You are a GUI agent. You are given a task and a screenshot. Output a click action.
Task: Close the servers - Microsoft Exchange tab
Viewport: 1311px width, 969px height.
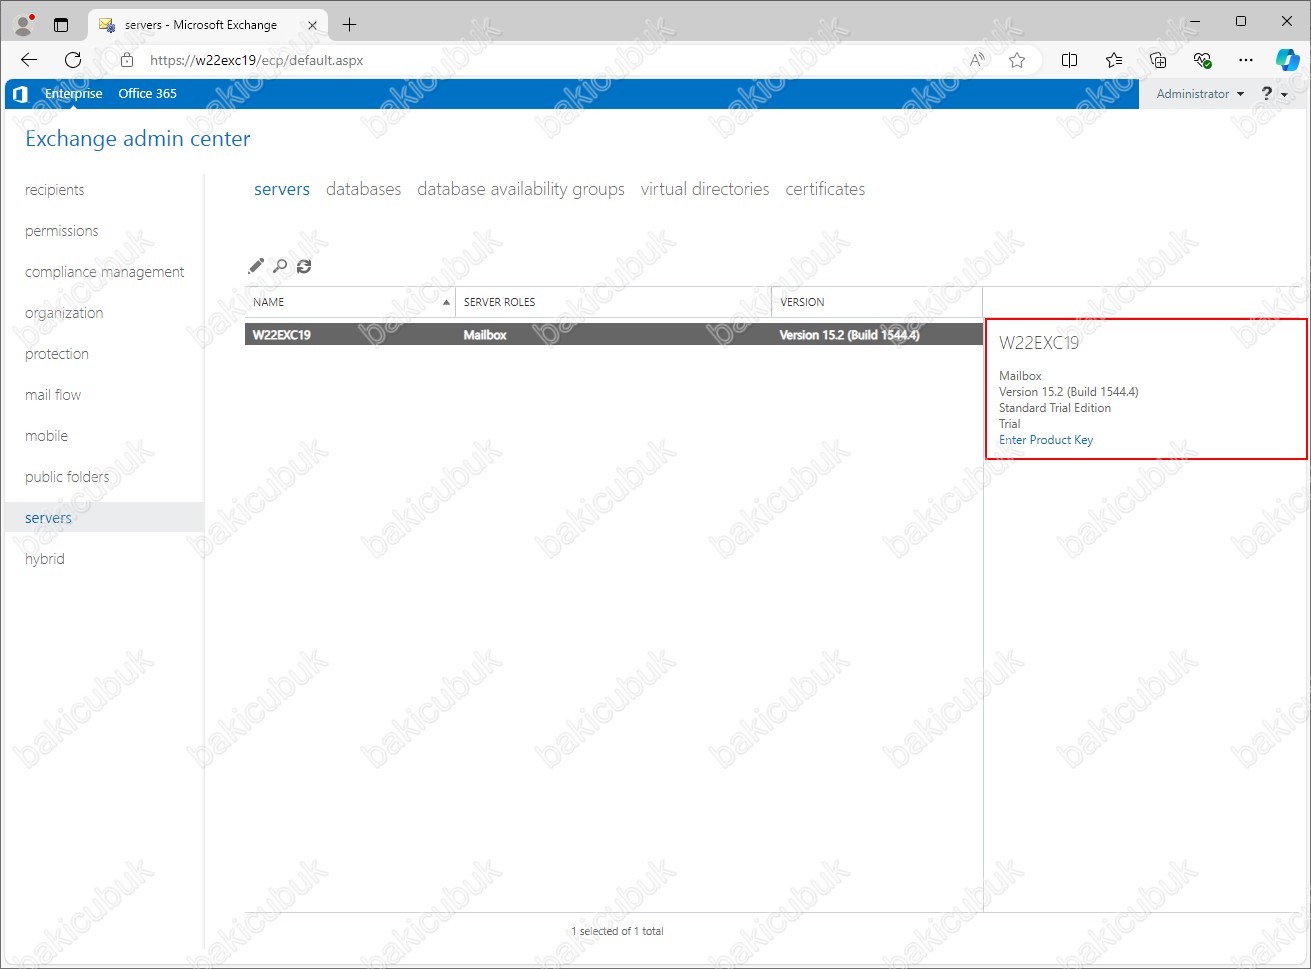(312, 25)
